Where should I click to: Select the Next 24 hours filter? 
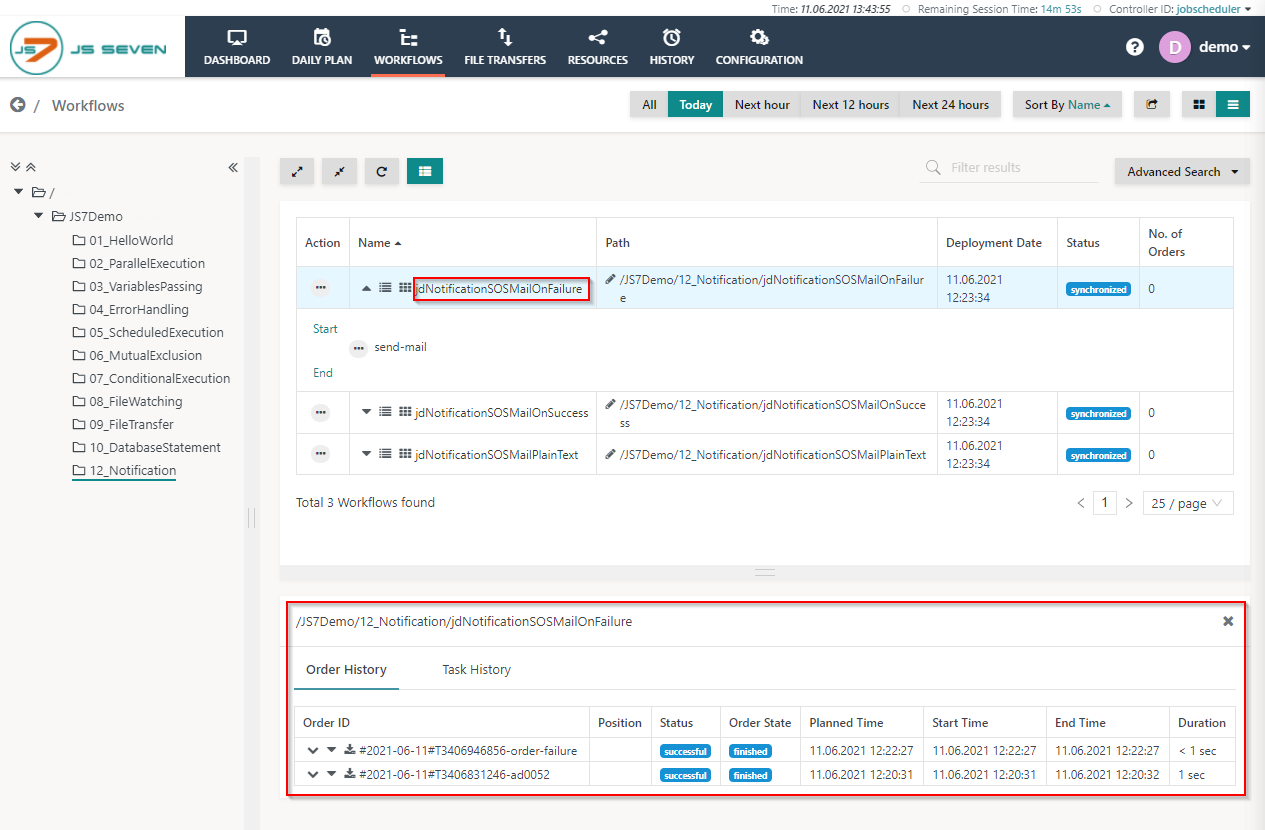point(950,105)
